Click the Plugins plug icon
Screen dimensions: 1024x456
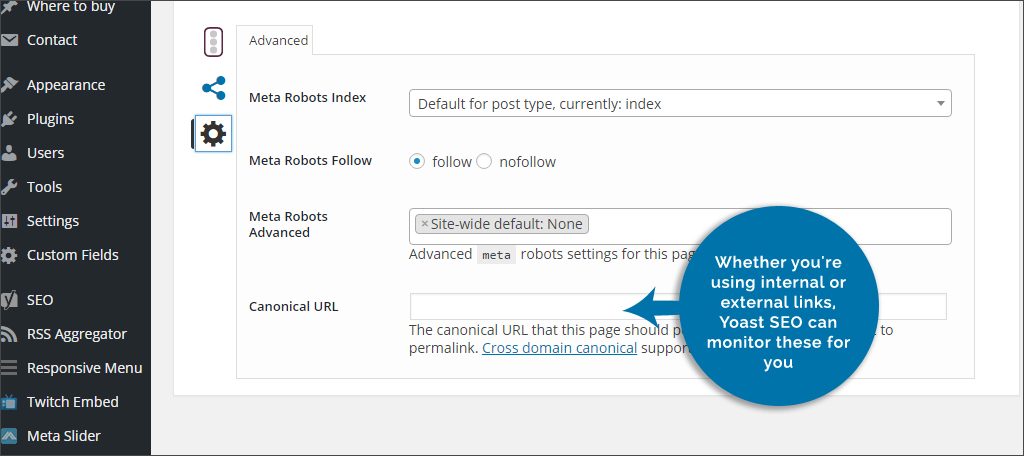click(x=10, y=119)
